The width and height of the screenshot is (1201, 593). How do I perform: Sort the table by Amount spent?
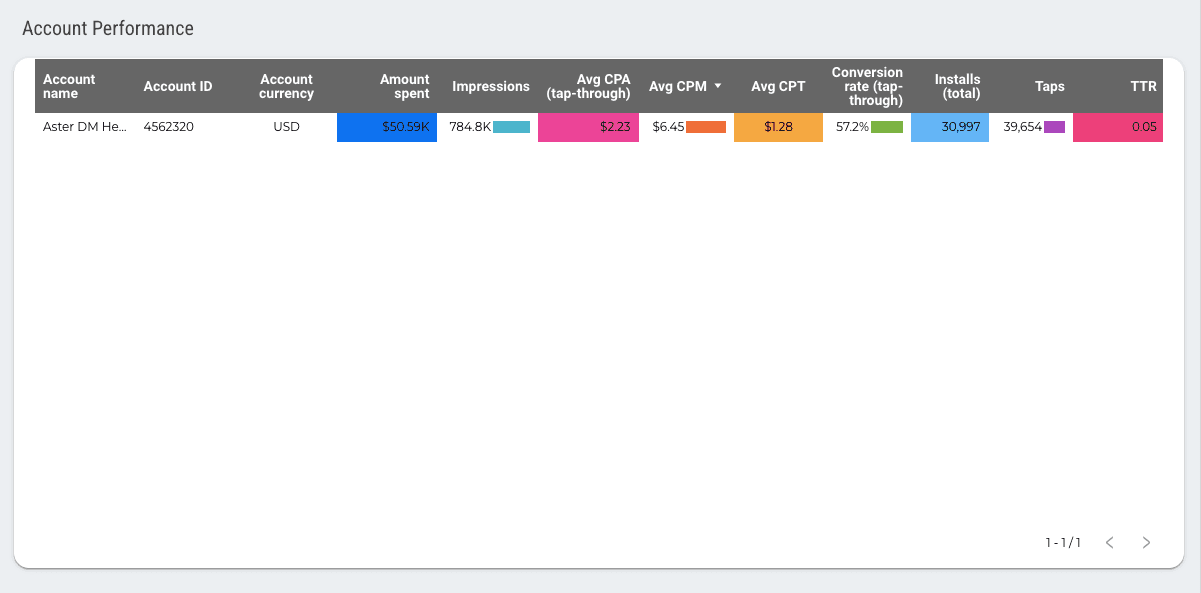[x=404, y=87]
